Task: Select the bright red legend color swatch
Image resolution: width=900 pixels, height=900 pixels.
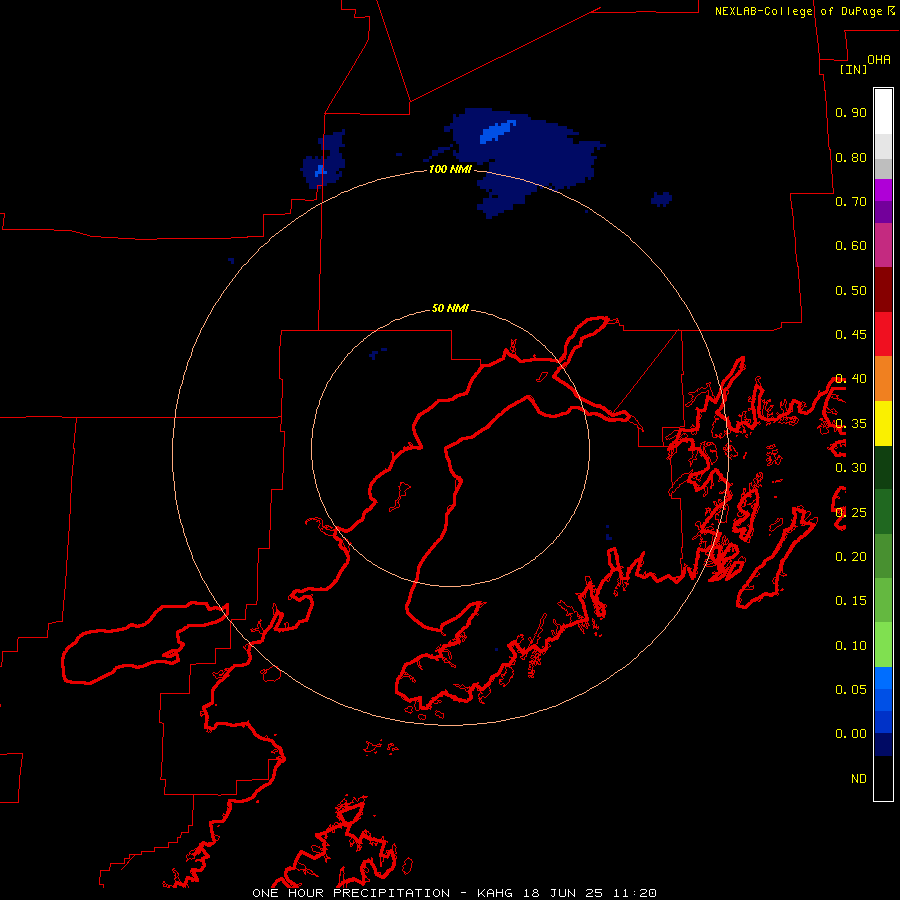Action: point(883,334)
